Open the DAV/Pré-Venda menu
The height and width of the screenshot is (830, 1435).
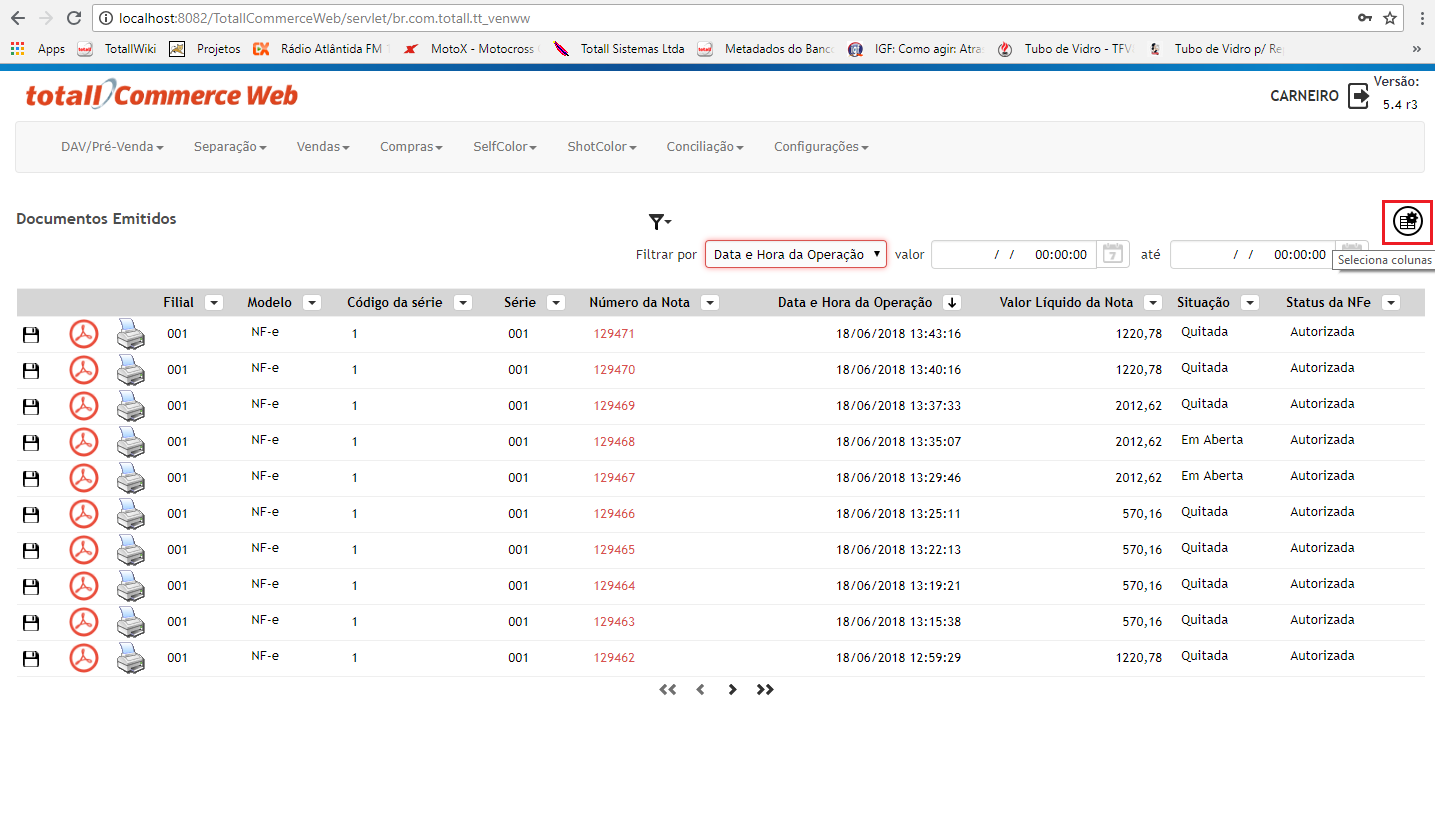pyautogui.click(x=112, y=147)
